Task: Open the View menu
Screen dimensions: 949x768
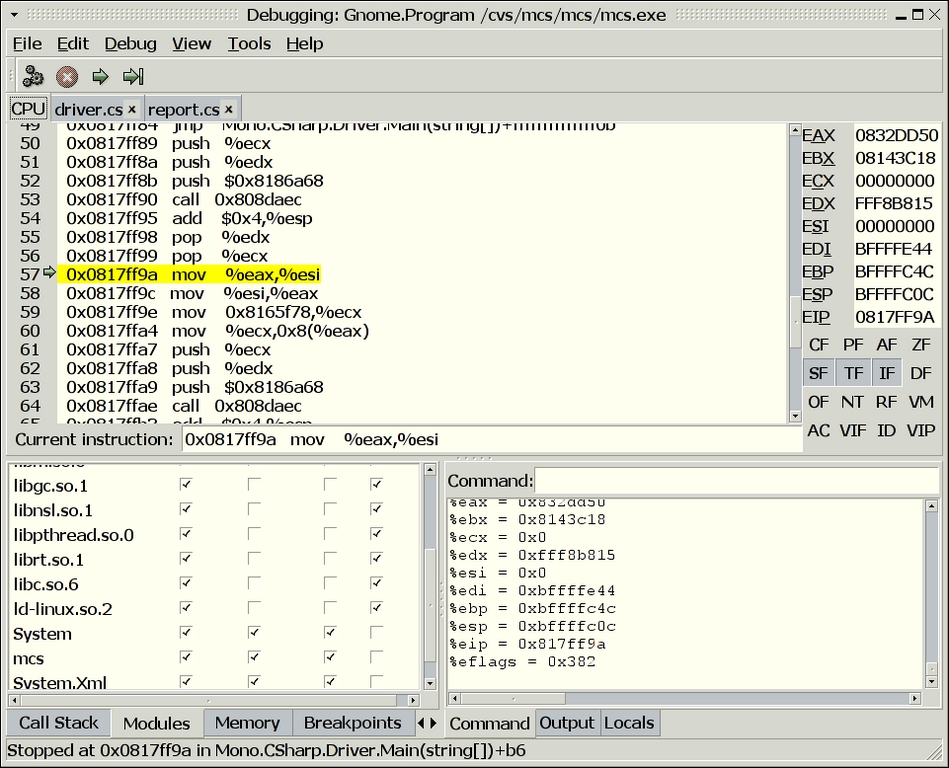Action: pyautogui.click(x=191, y=43)
